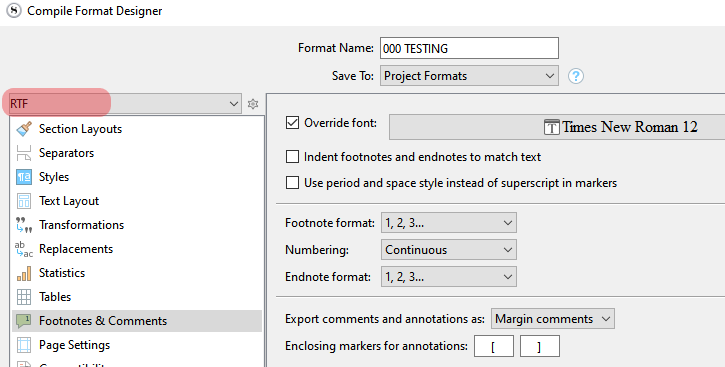Enable period and space style in markers
Image resolution: width=725 pixels, height=367 pixels.
(x=292, y=183)
